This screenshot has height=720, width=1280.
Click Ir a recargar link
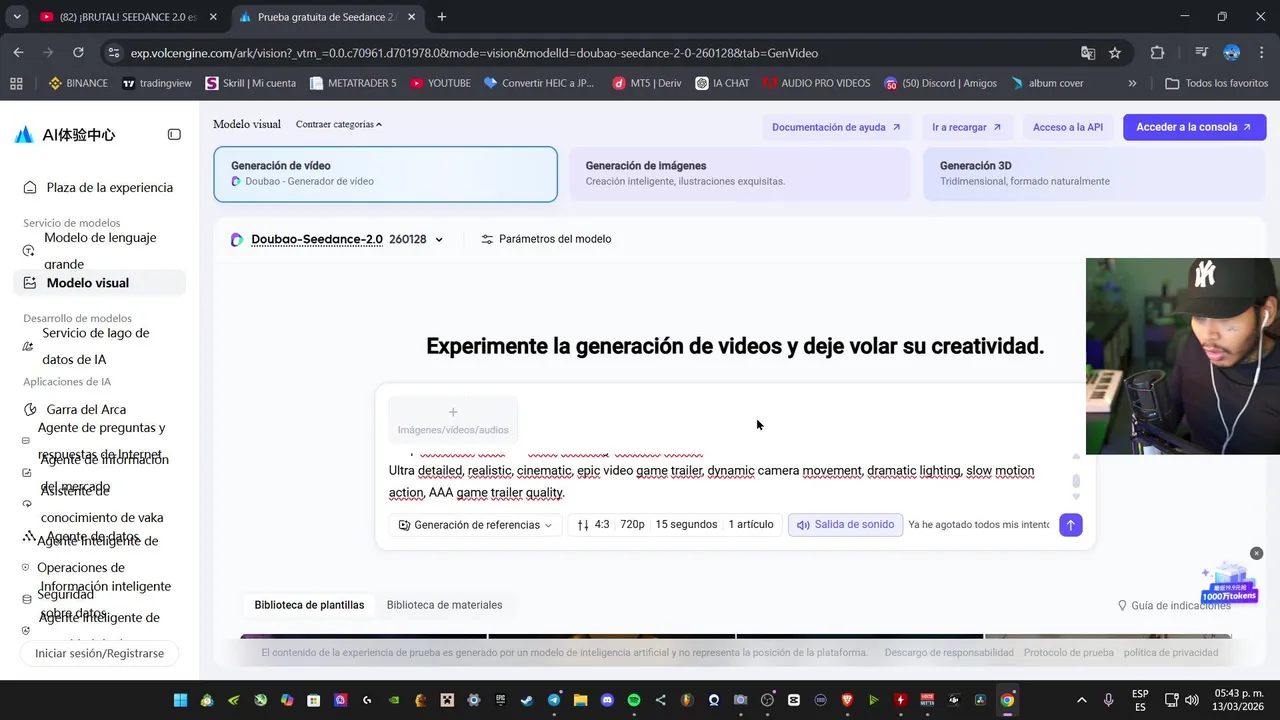tap(966, 127)
